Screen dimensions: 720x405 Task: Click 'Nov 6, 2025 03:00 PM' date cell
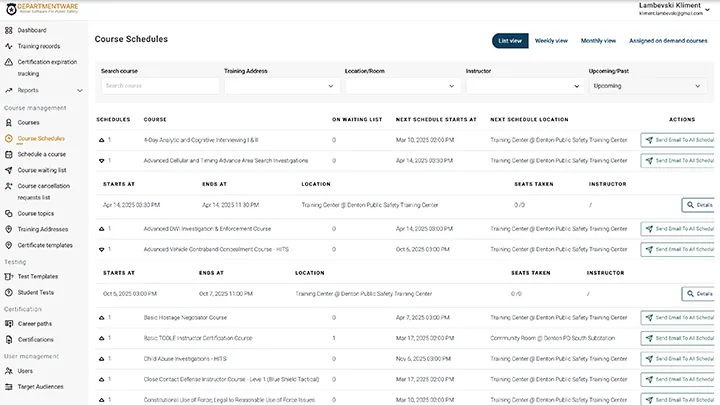click(423, 359)
